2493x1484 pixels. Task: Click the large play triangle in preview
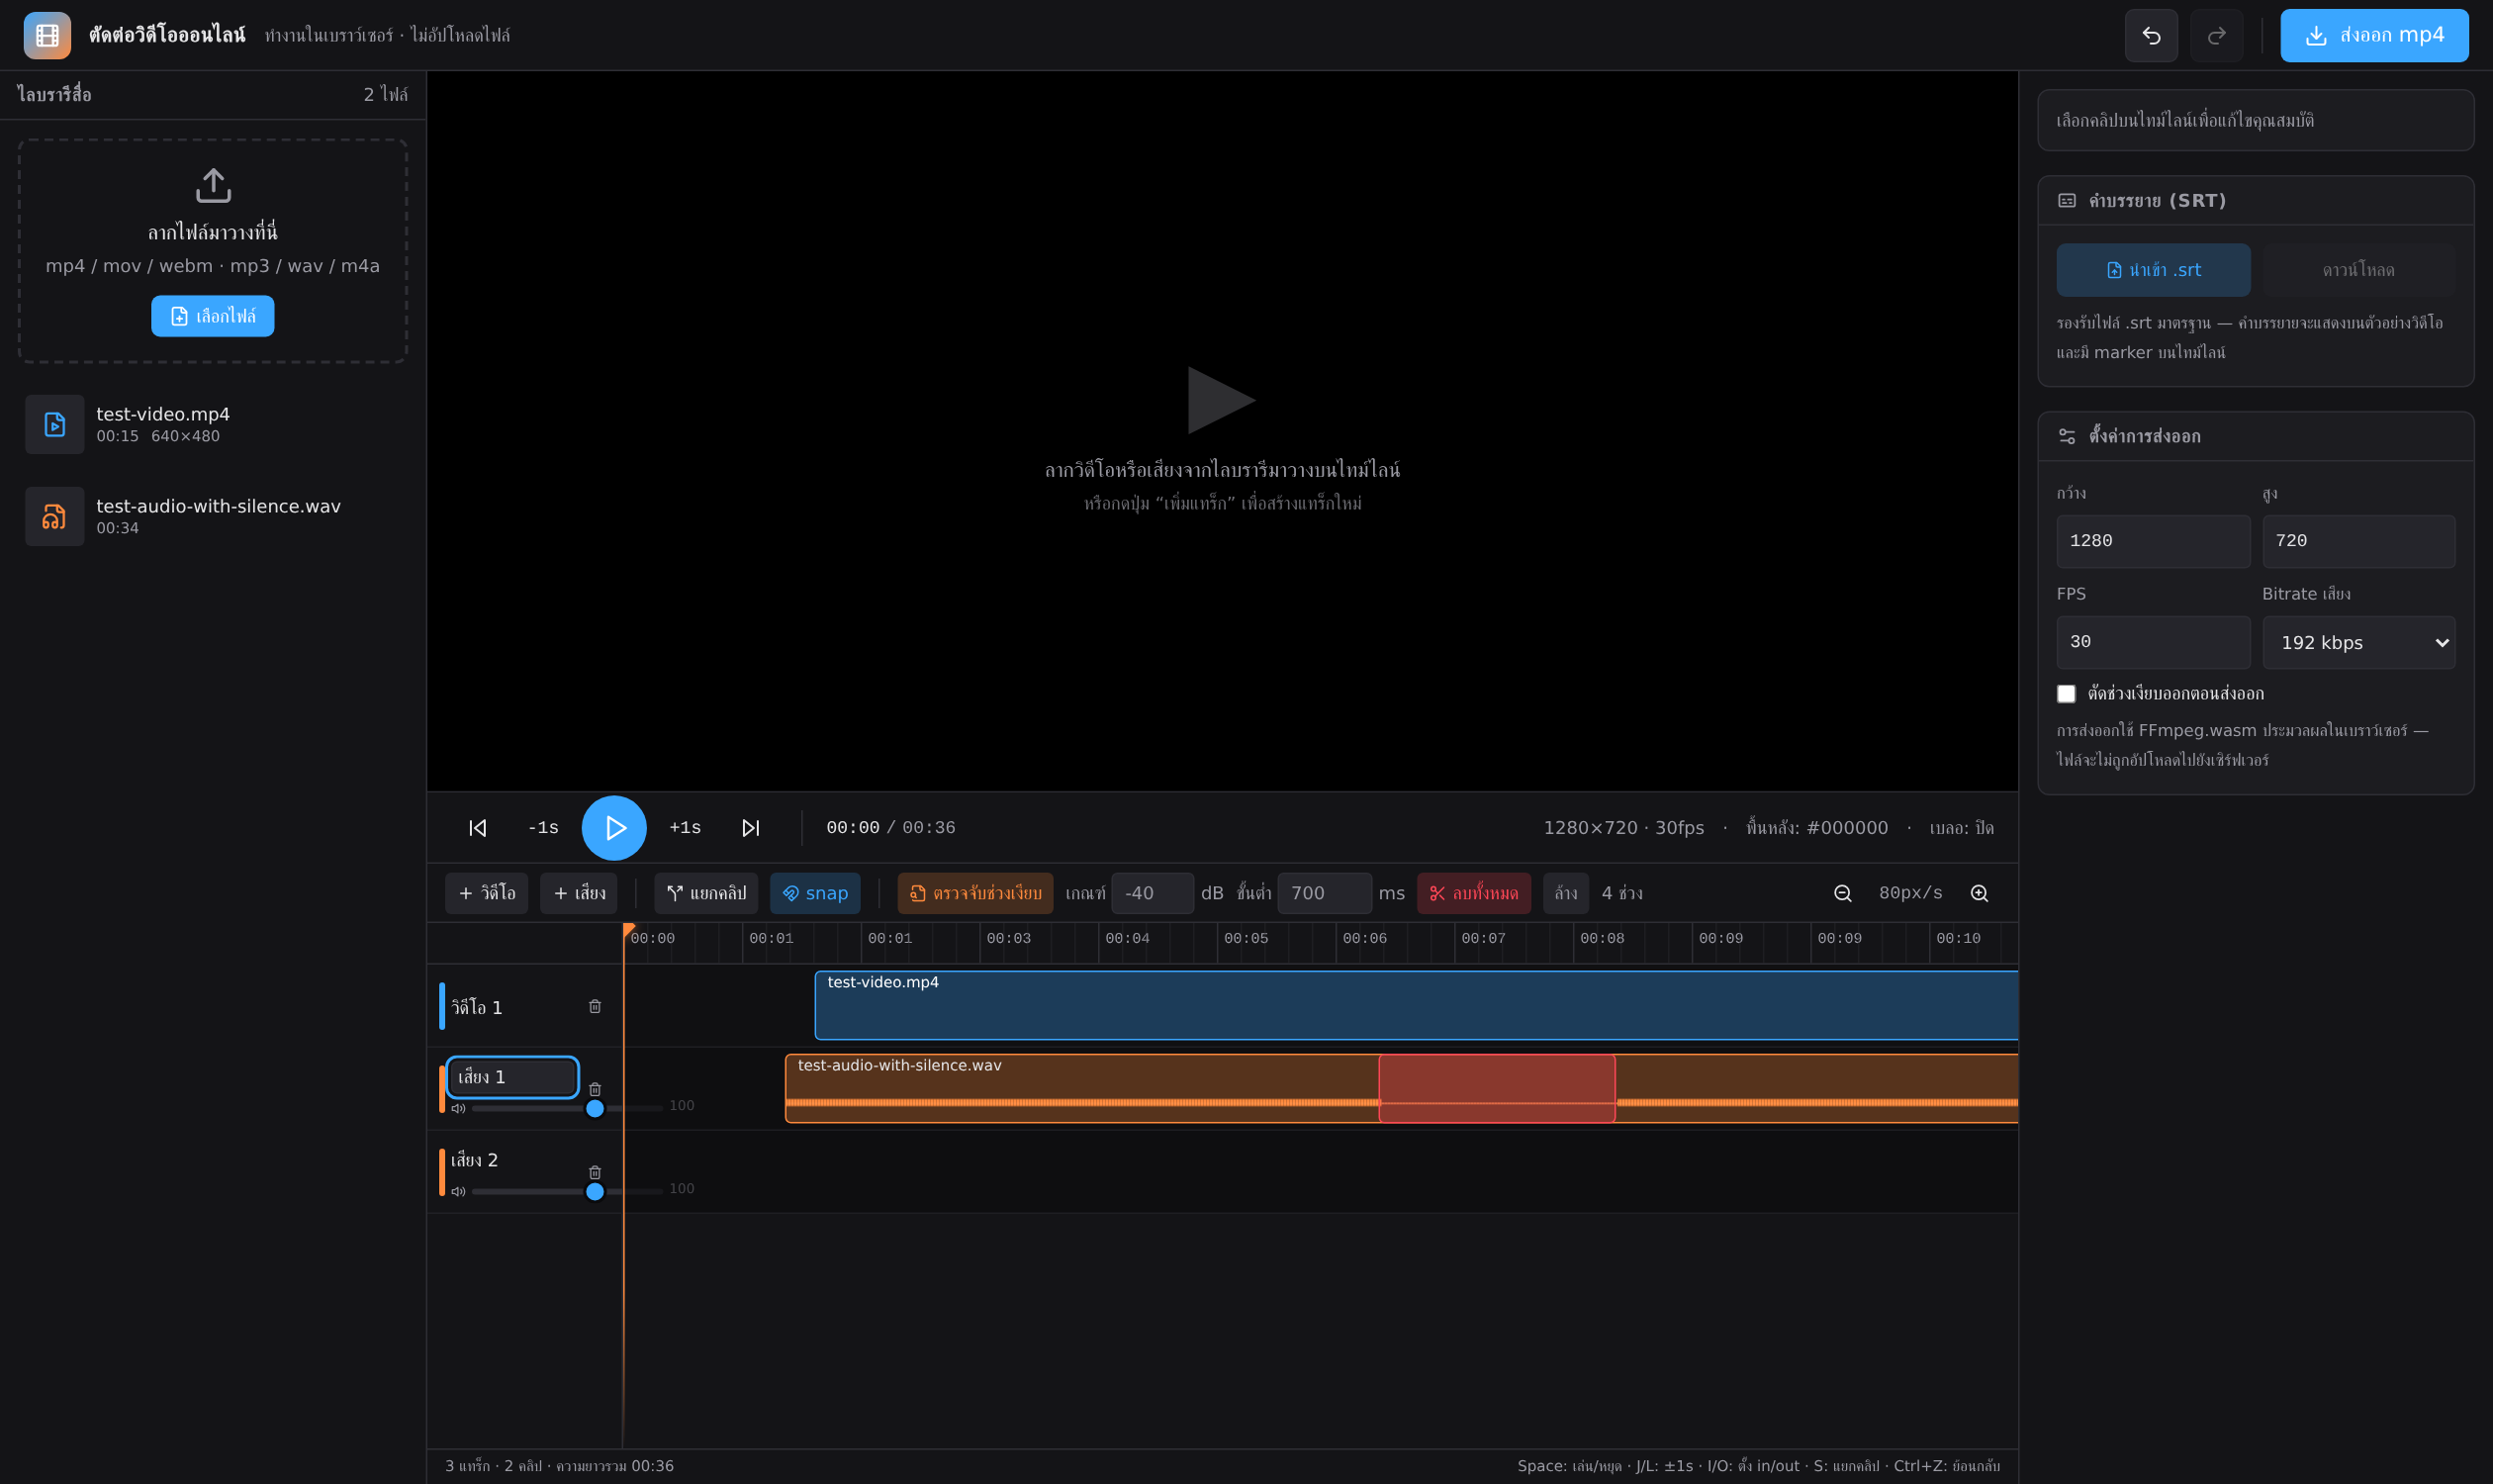click(x=1221, y=400)
